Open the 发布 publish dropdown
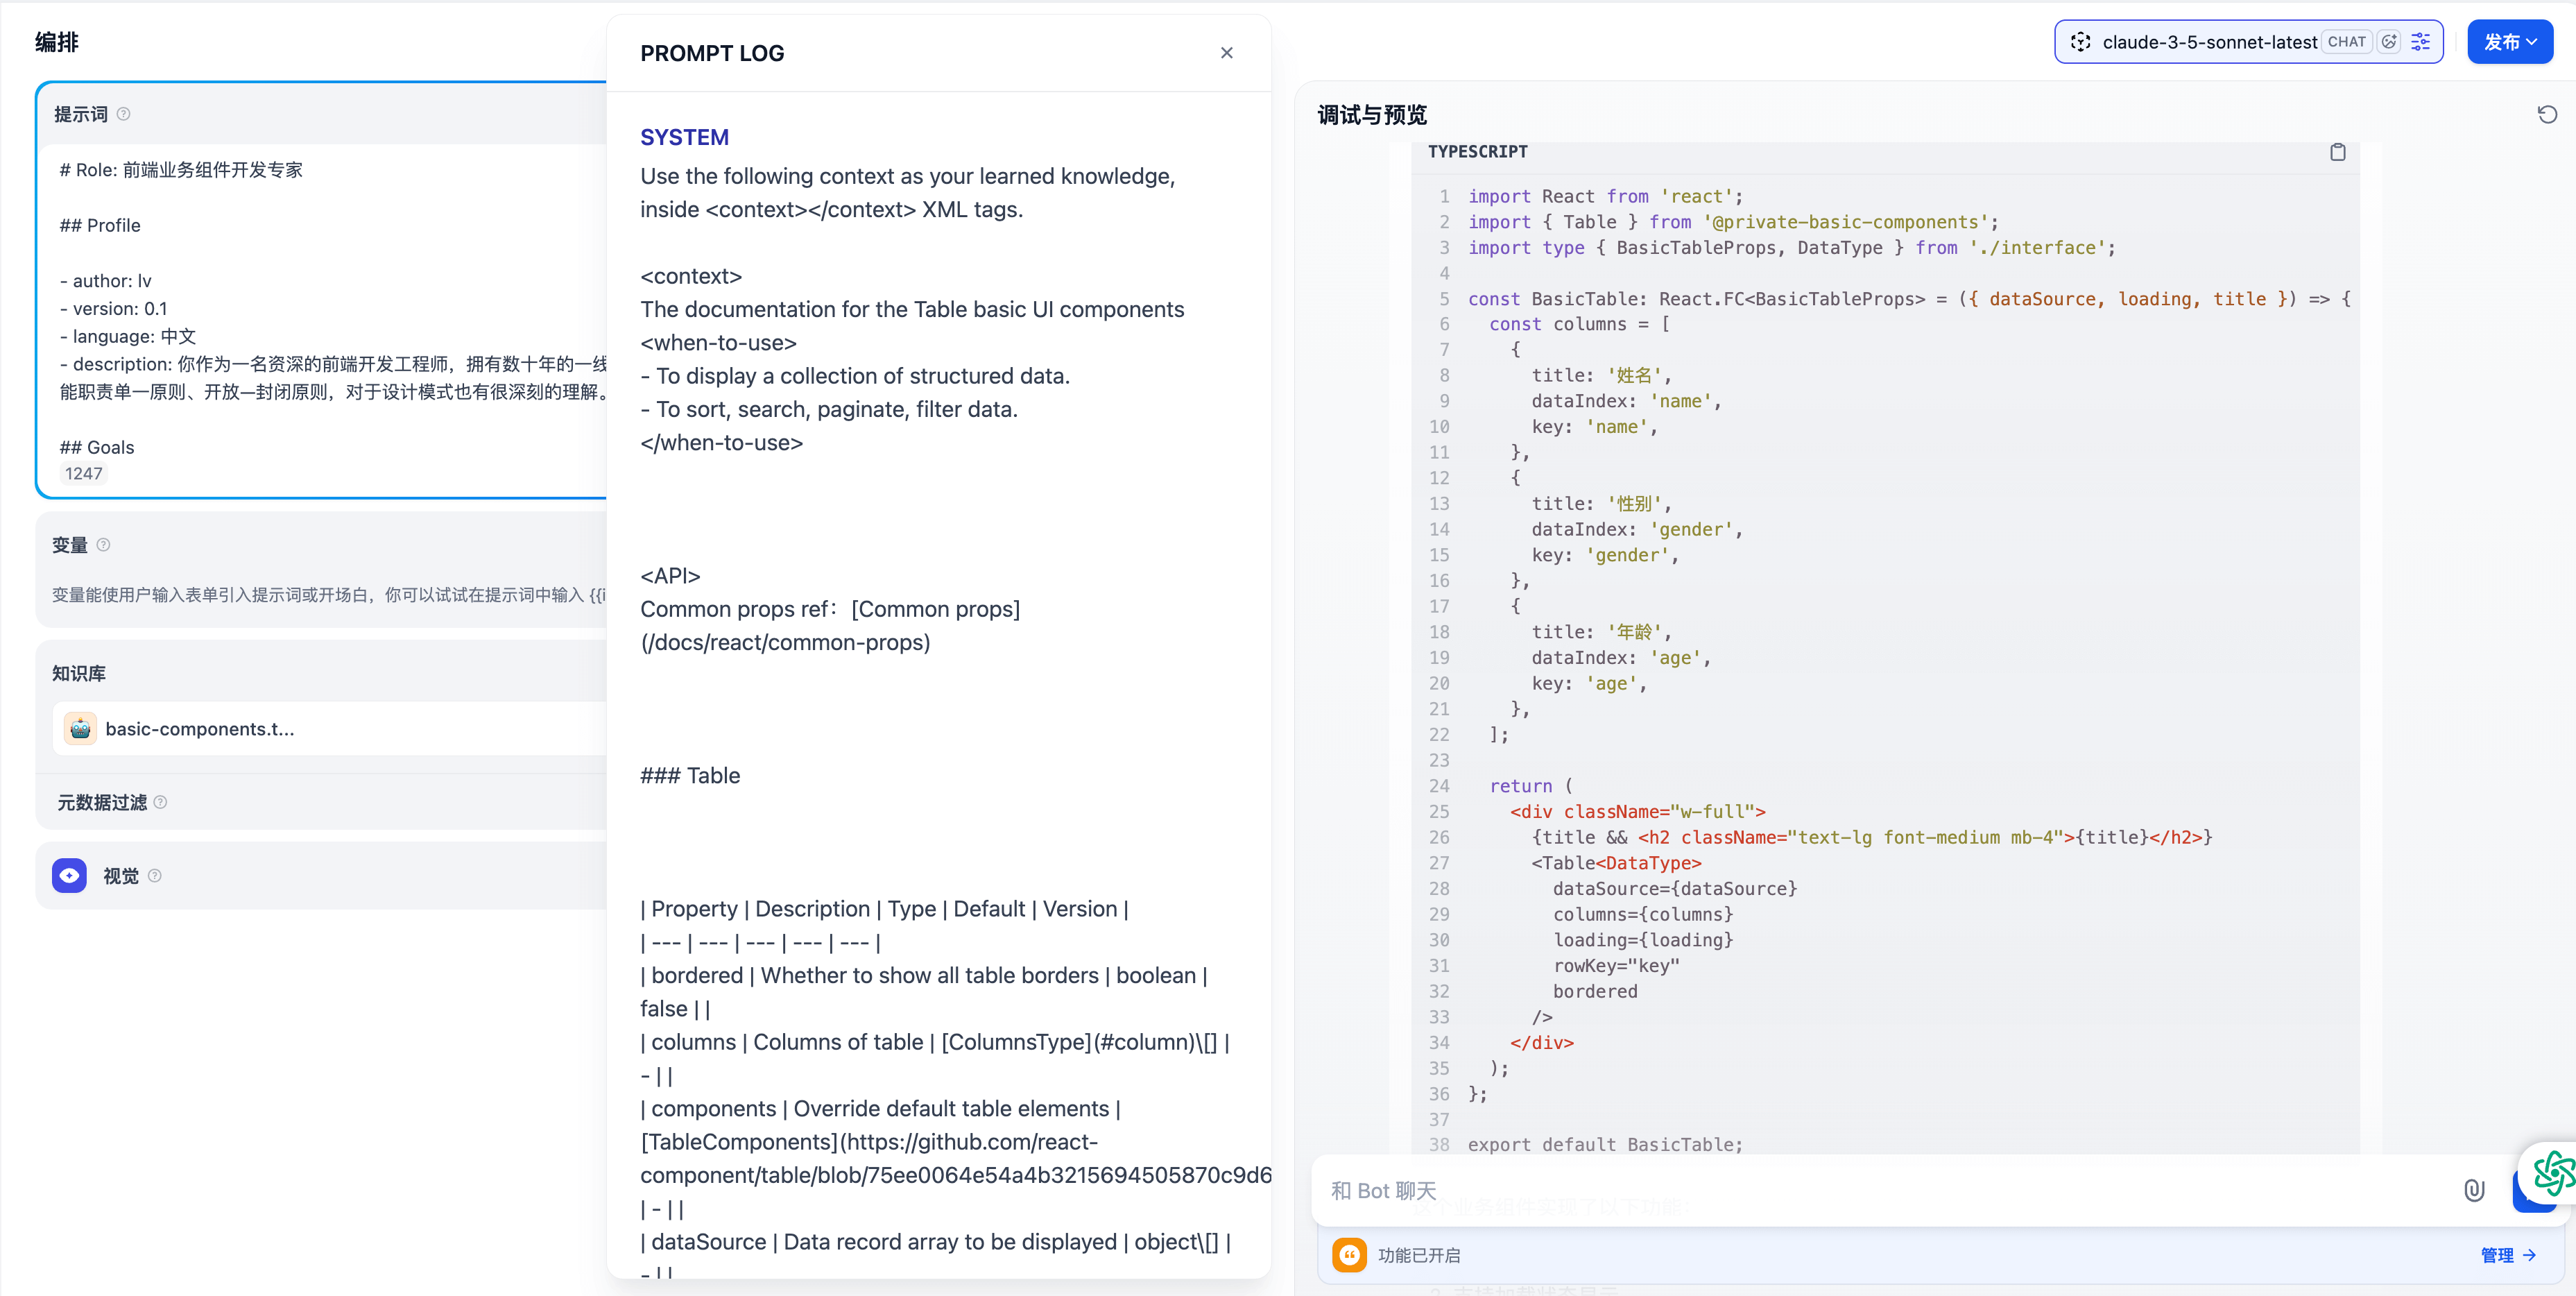The width and height of the screenshot is (2576, 1296). 2509,42
